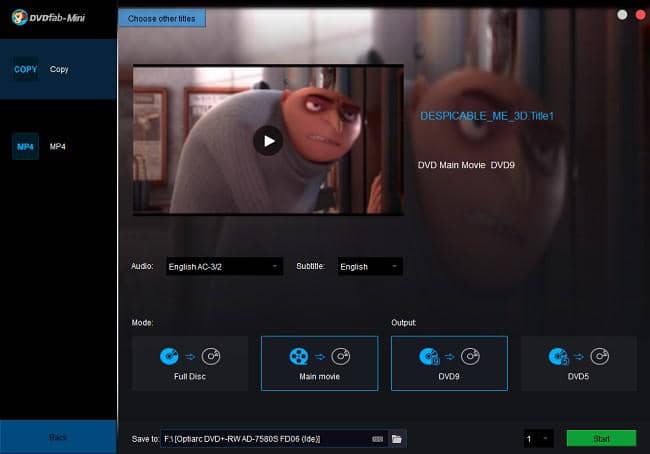Select the MP4 icon in sidebar
Viewport: 650px width, 454px height.
[25, 146]
